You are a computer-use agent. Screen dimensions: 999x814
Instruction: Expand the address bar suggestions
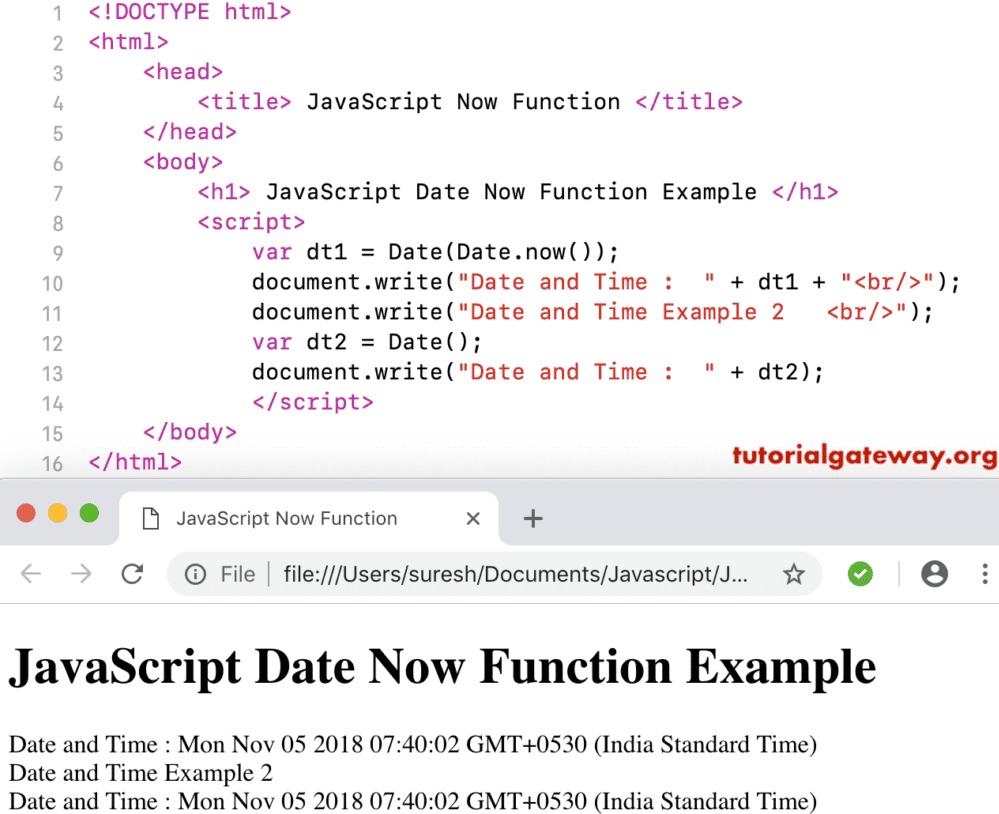click(500, 574)
